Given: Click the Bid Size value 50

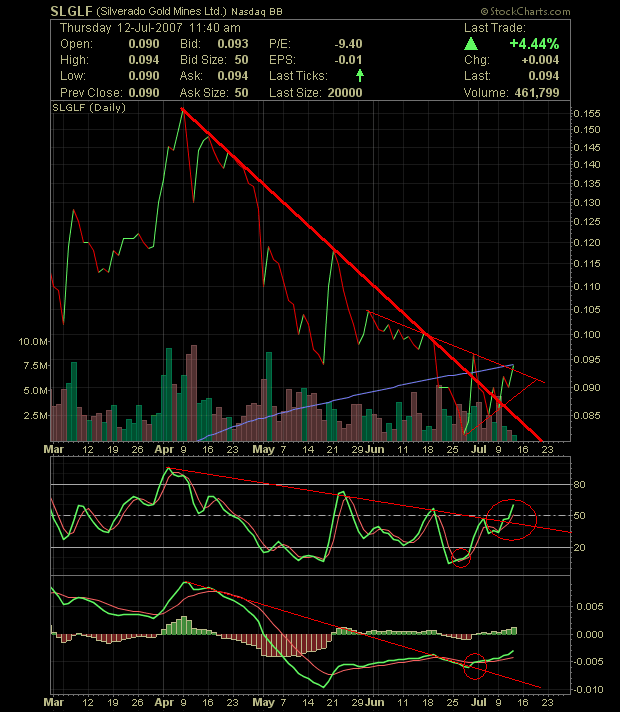Looking at the screenshot, I should click(x=241, y=60).
